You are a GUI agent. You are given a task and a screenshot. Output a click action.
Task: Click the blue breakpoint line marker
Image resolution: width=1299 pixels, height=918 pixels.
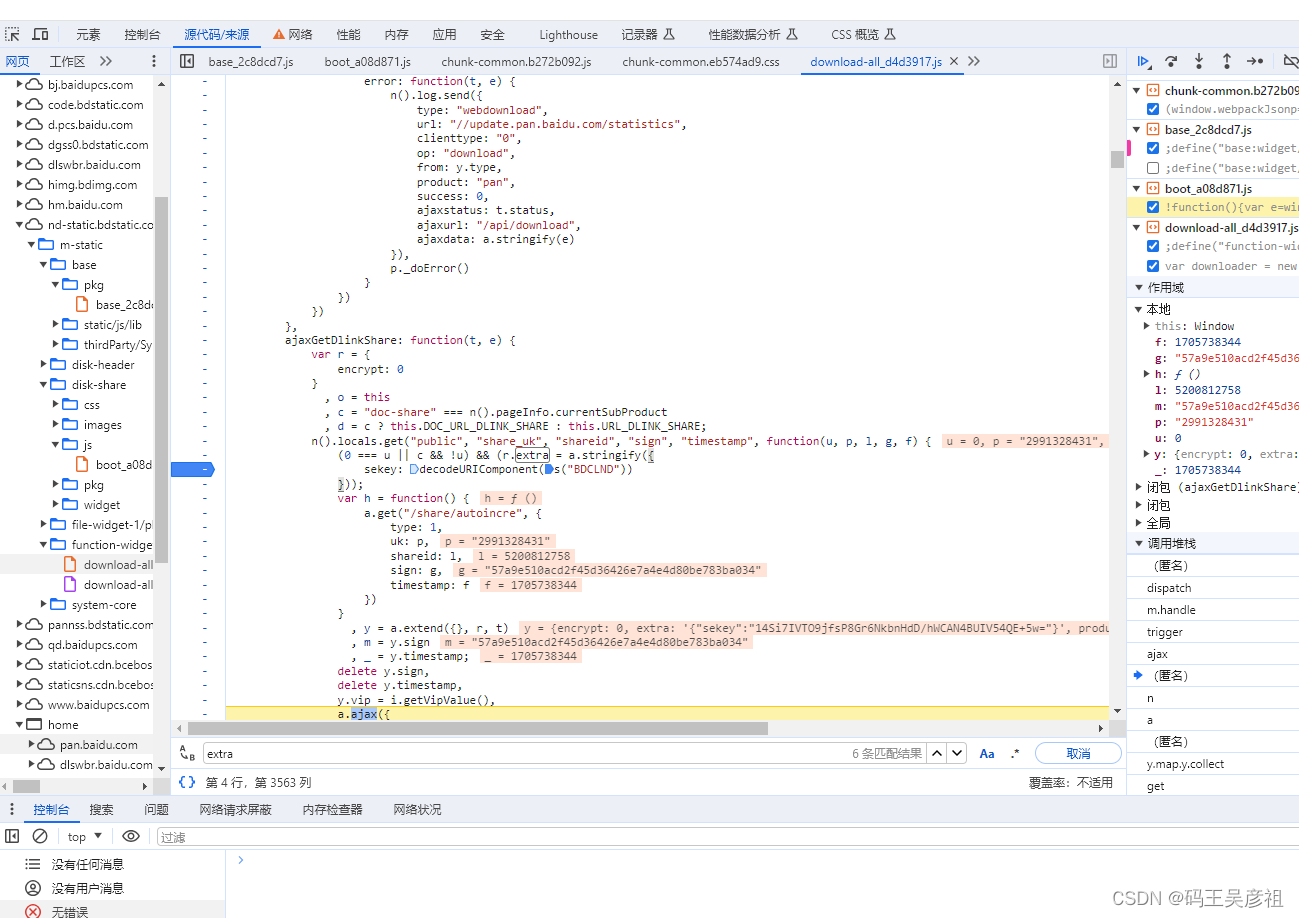(x=191, y=469)
